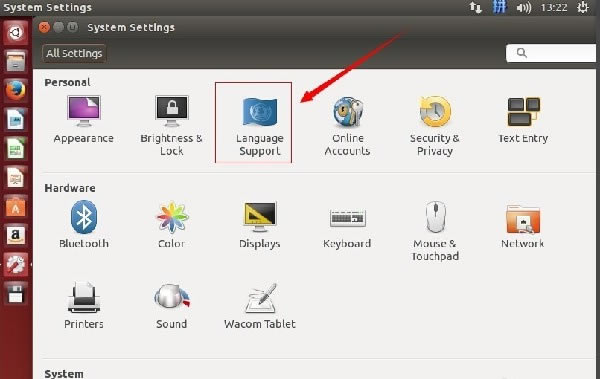Close the System Settings window

pyautogui.click(x=44, y=27)
